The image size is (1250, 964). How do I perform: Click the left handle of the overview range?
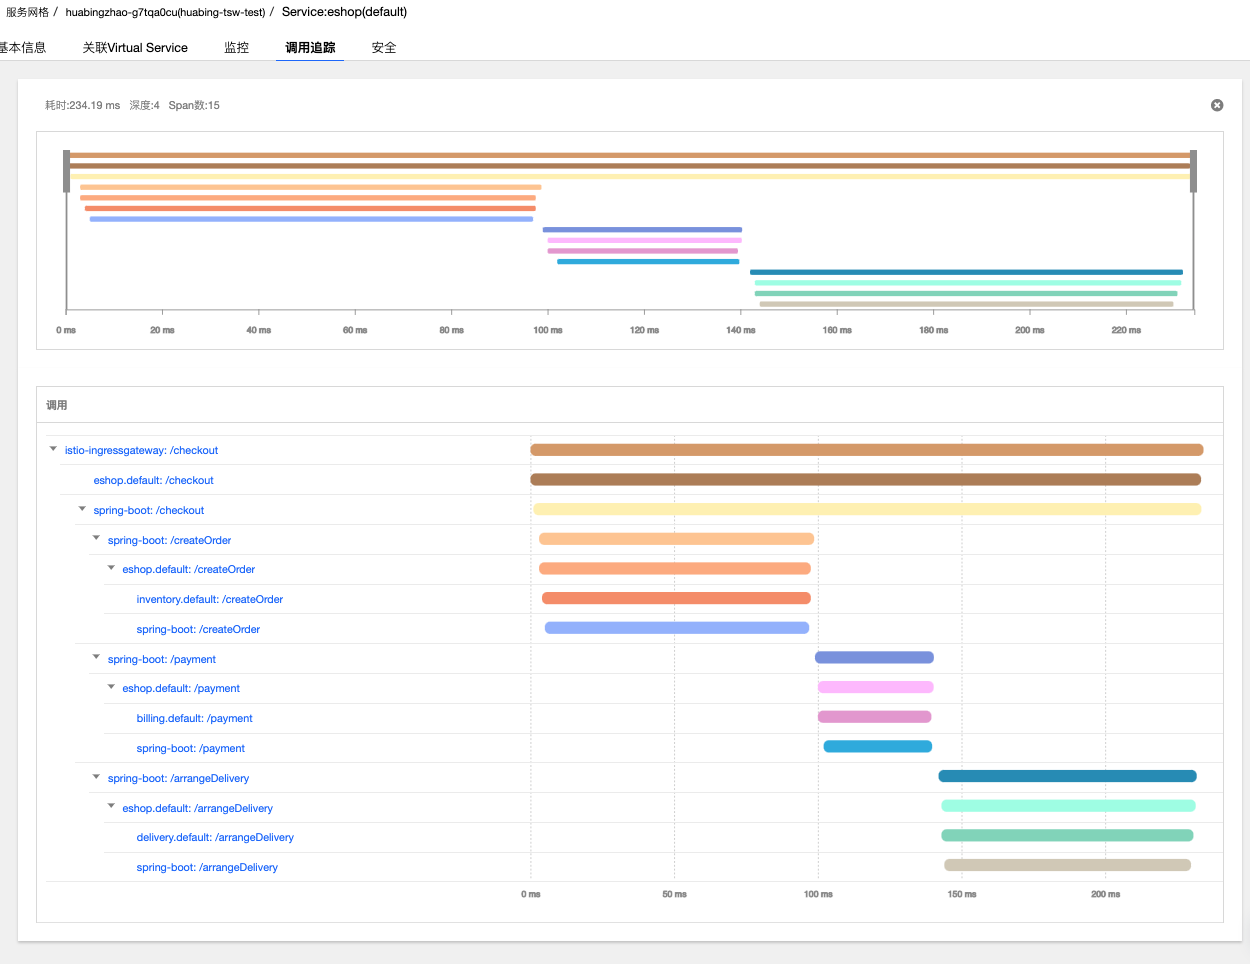(x=67, y=171)
